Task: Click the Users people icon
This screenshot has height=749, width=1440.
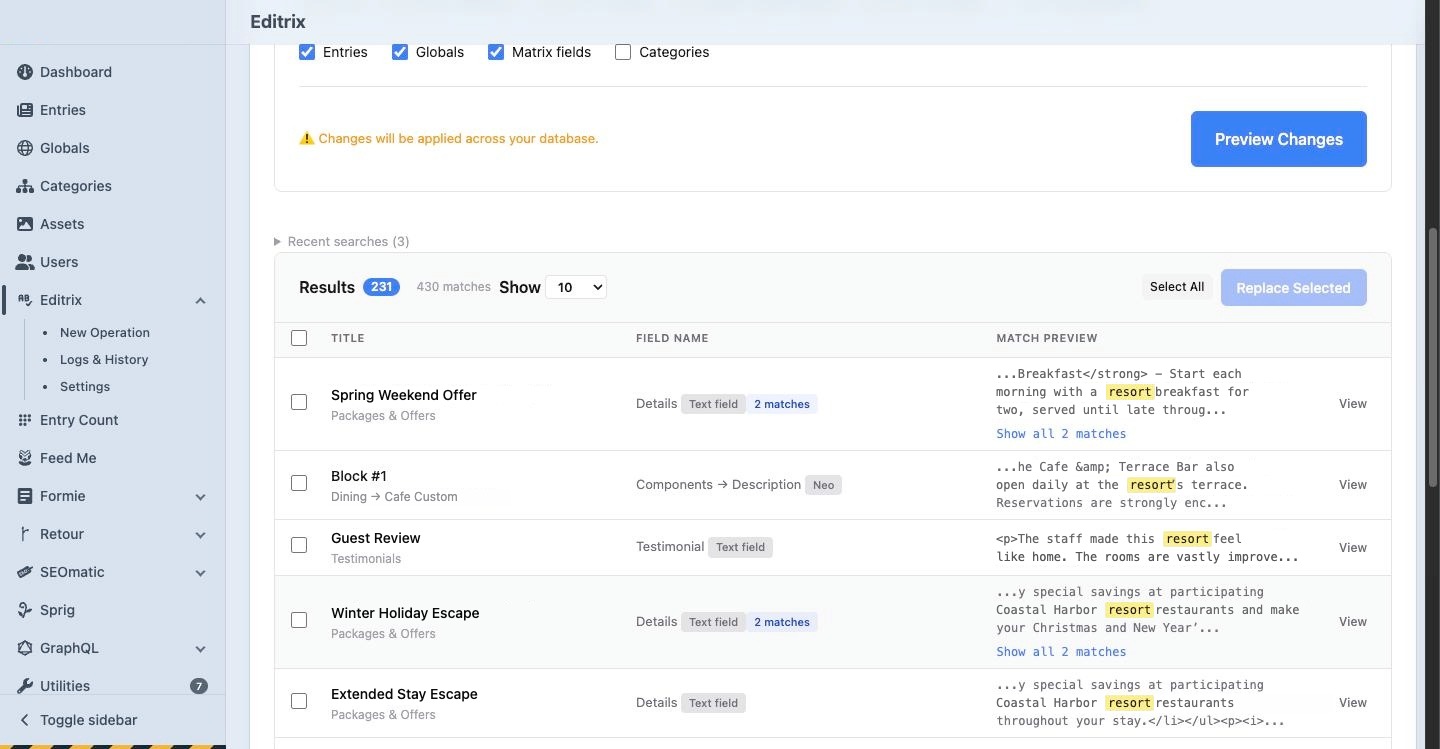Action: (25, 262)
